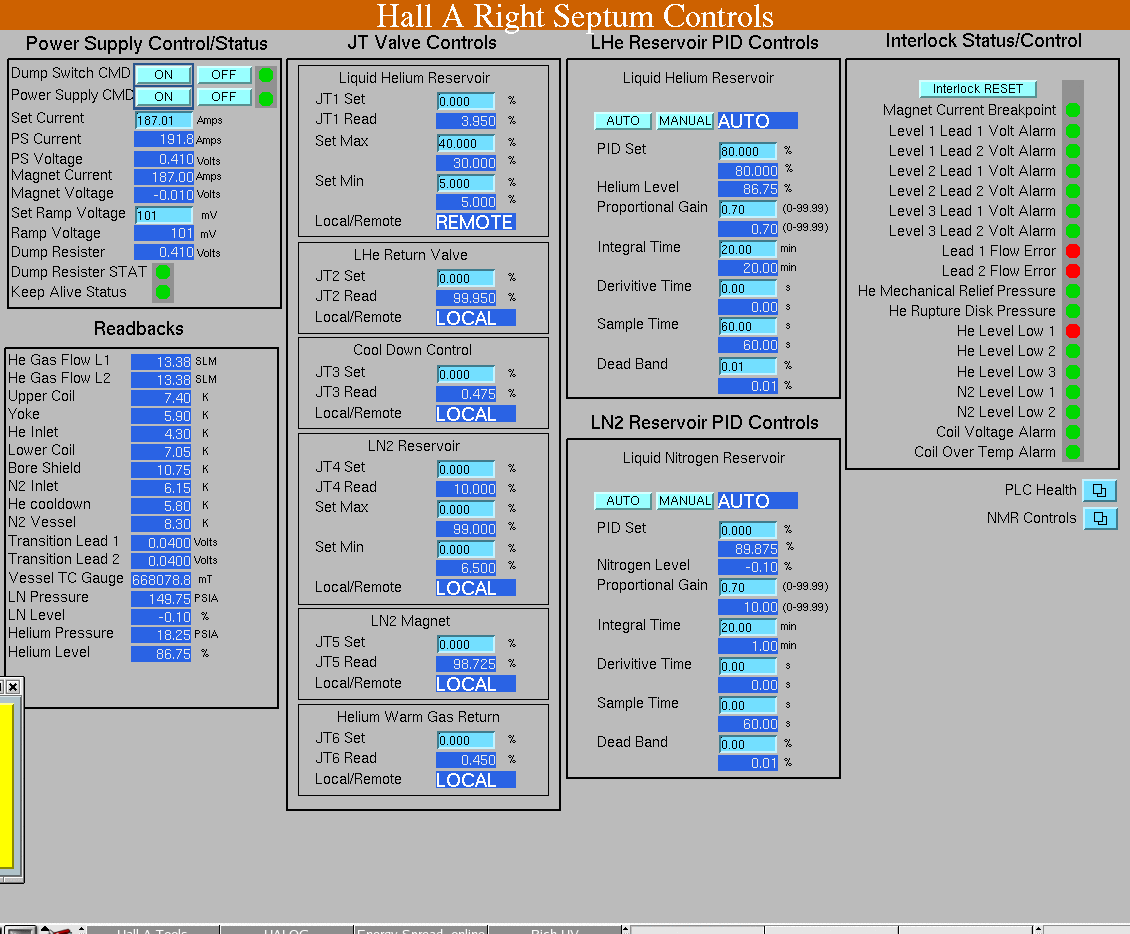The height and width of the screenshot is (934, 1130).
Task: Click the He Rupture Disk Pressure indicator
Action: pyautogui.click(x=1072, y=311)
